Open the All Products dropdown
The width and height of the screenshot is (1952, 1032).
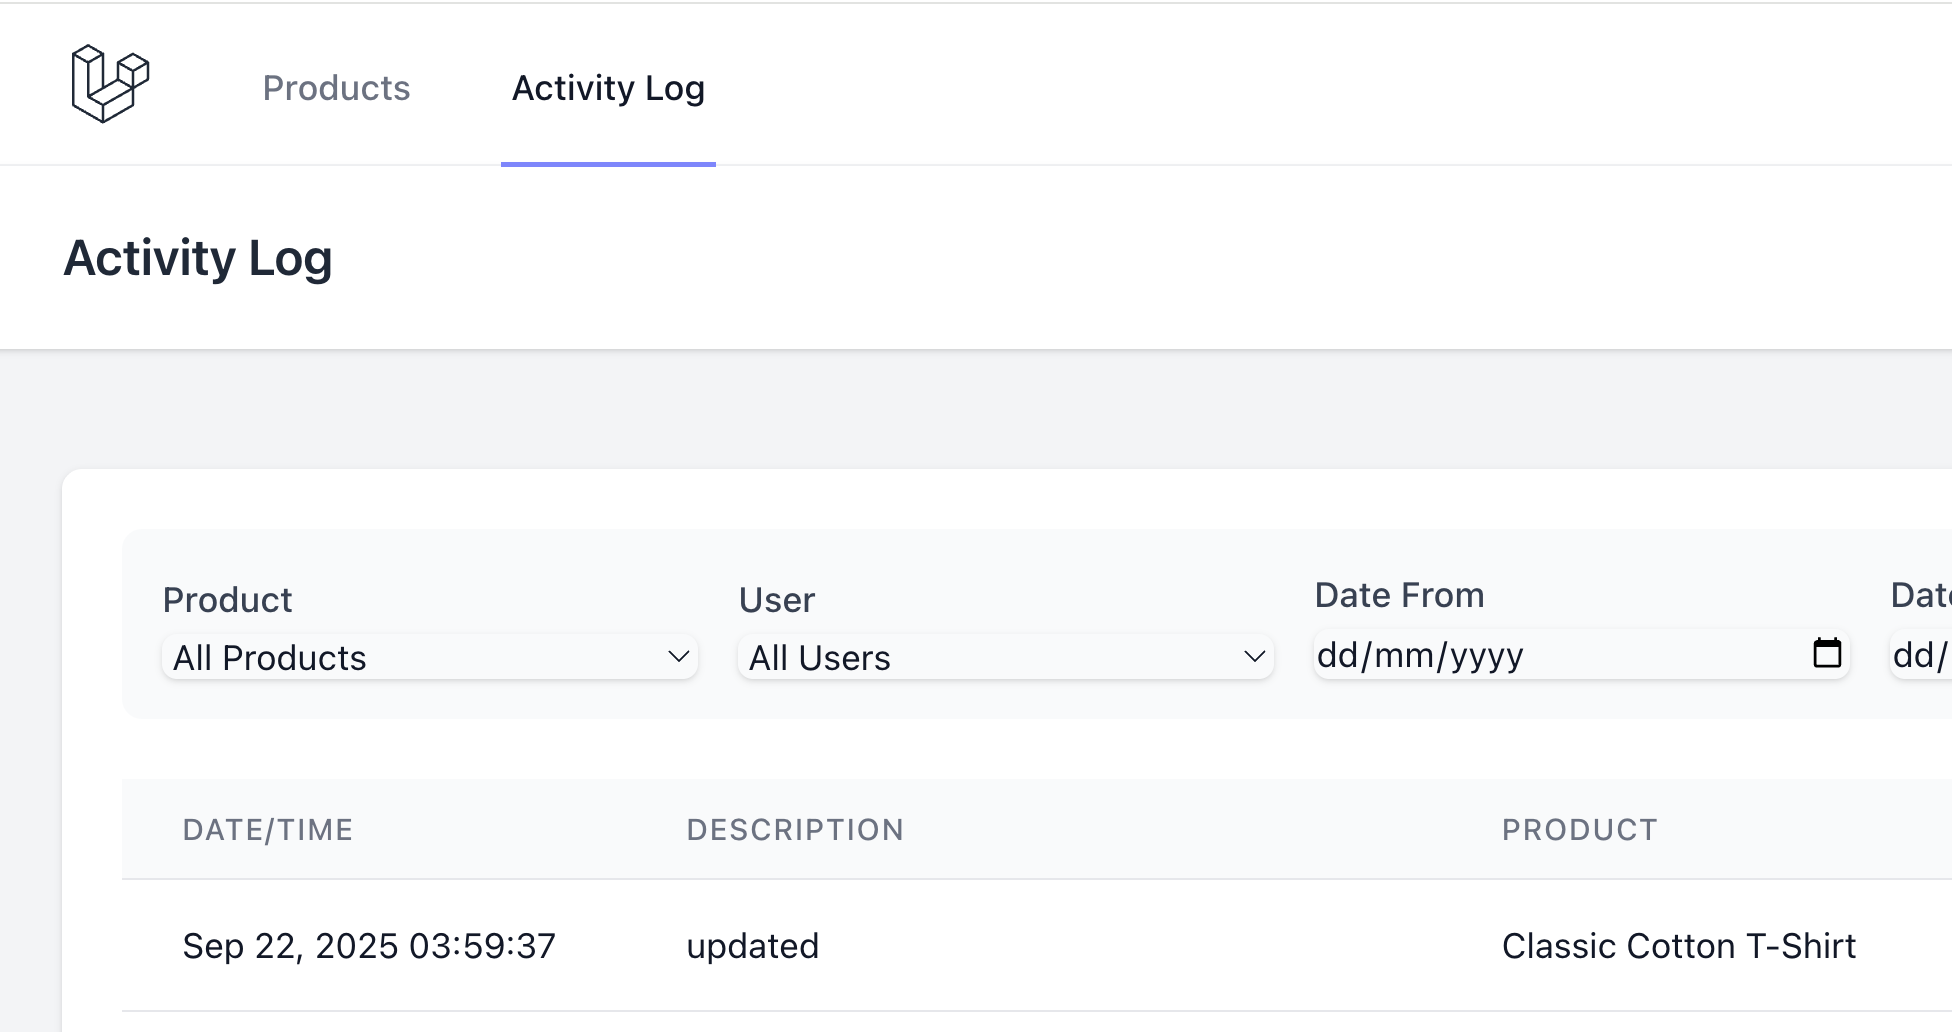point(428,657)
